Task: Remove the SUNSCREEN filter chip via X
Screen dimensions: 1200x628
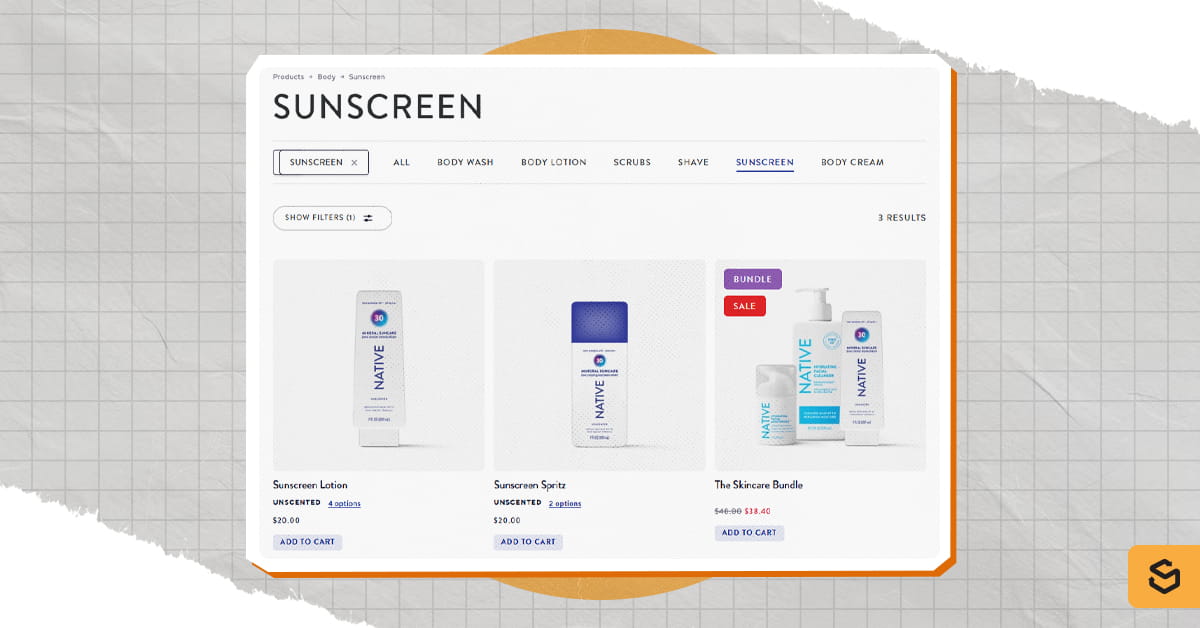Action: (354, 163)
